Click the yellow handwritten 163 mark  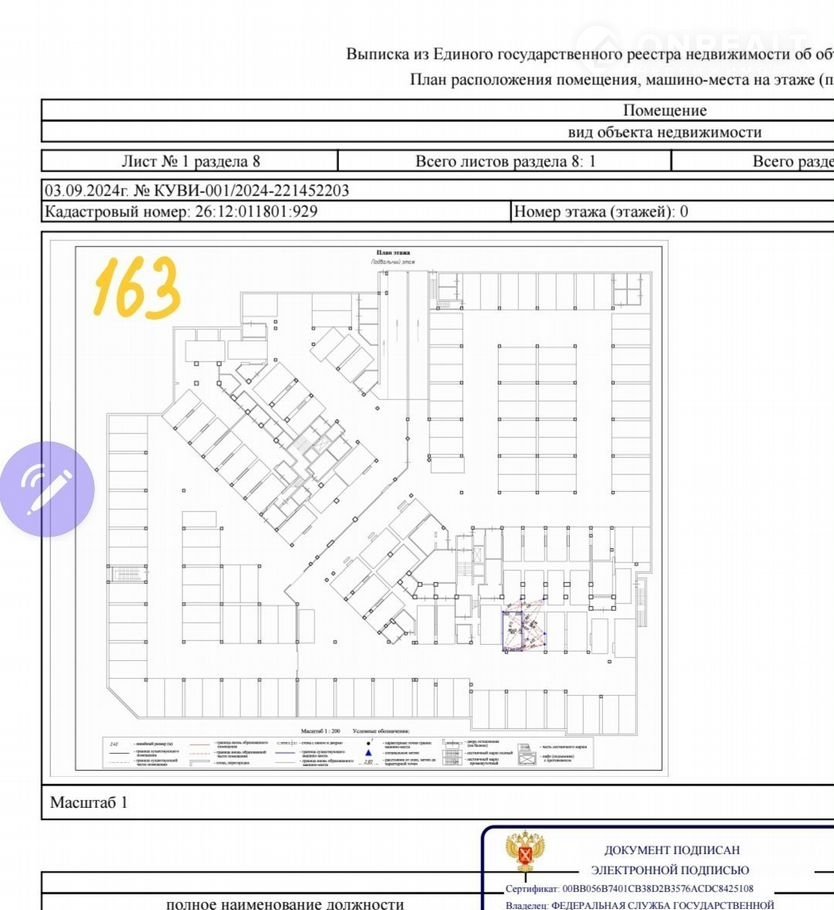[136, 285]
